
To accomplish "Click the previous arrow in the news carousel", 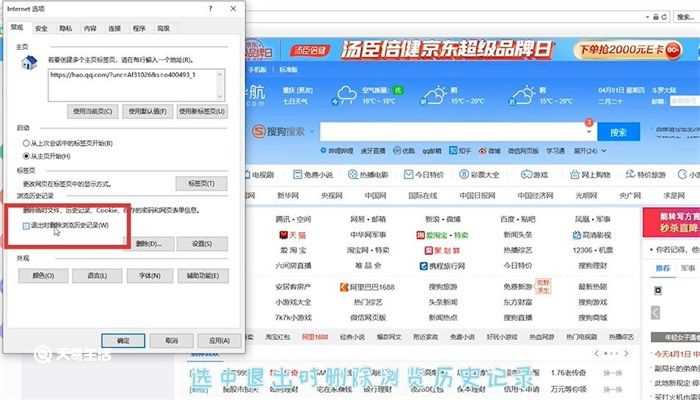I will tap(596, 354).
